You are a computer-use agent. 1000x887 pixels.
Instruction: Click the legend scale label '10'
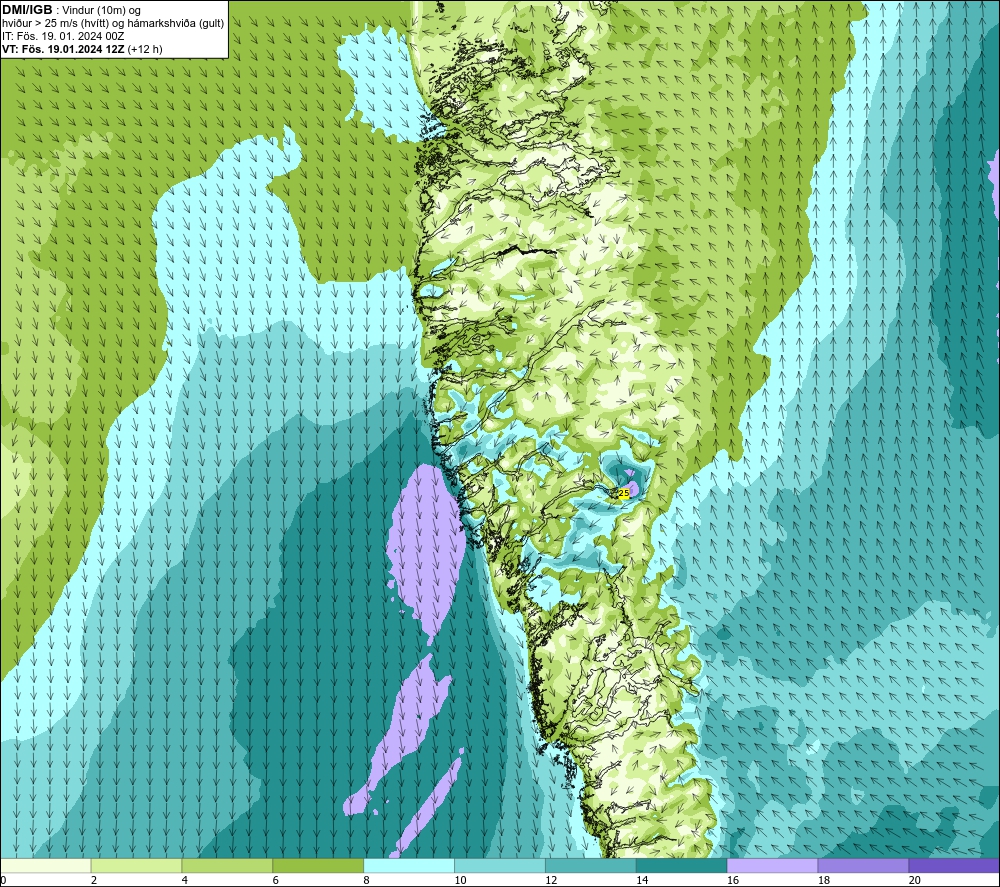pos(460,880)
